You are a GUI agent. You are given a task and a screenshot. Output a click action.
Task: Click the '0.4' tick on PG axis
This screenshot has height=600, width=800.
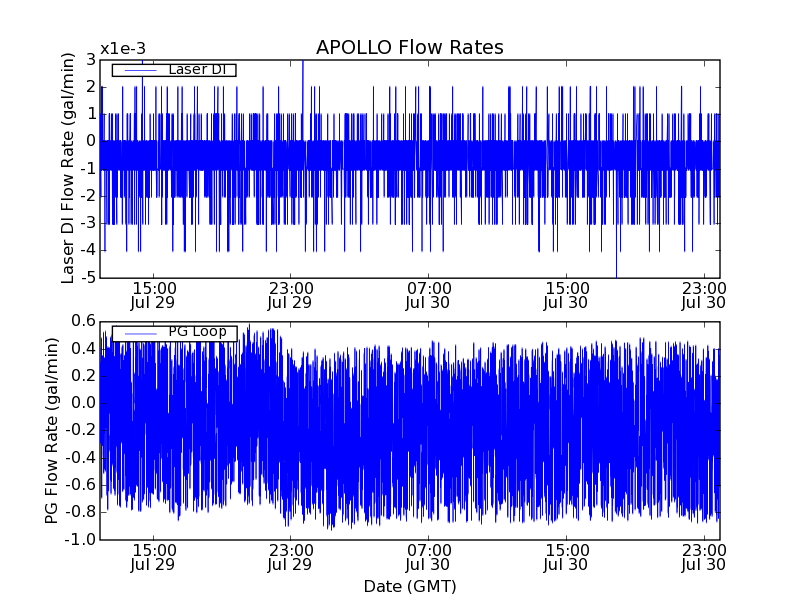84,349
